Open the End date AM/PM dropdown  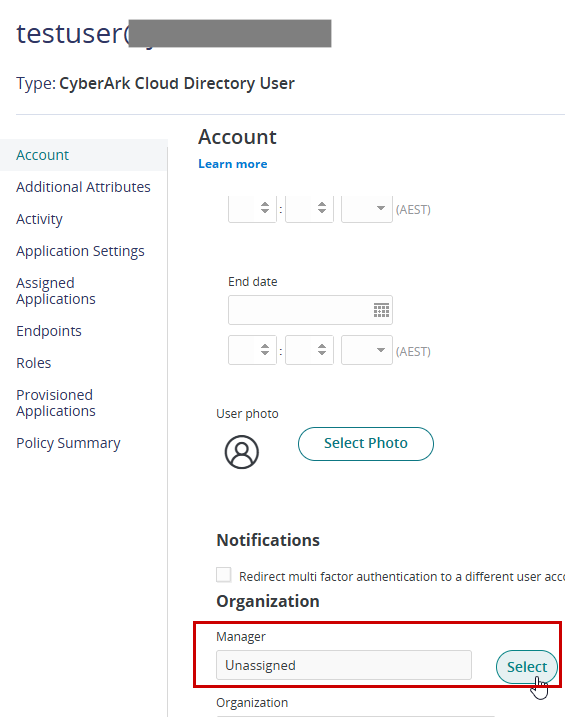[x=367, y=350]
